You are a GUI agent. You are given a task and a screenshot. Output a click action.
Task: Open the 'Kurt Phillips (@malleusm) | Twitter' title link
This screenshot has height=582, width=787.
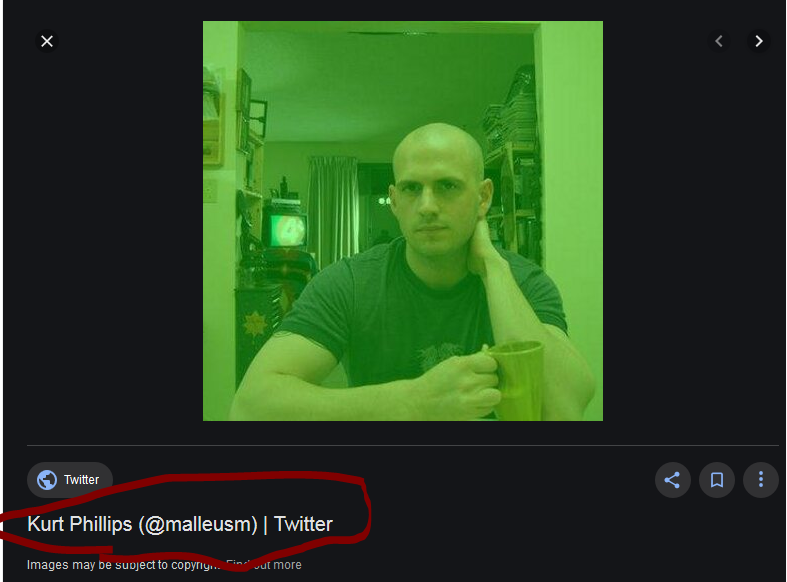[180, 524]
